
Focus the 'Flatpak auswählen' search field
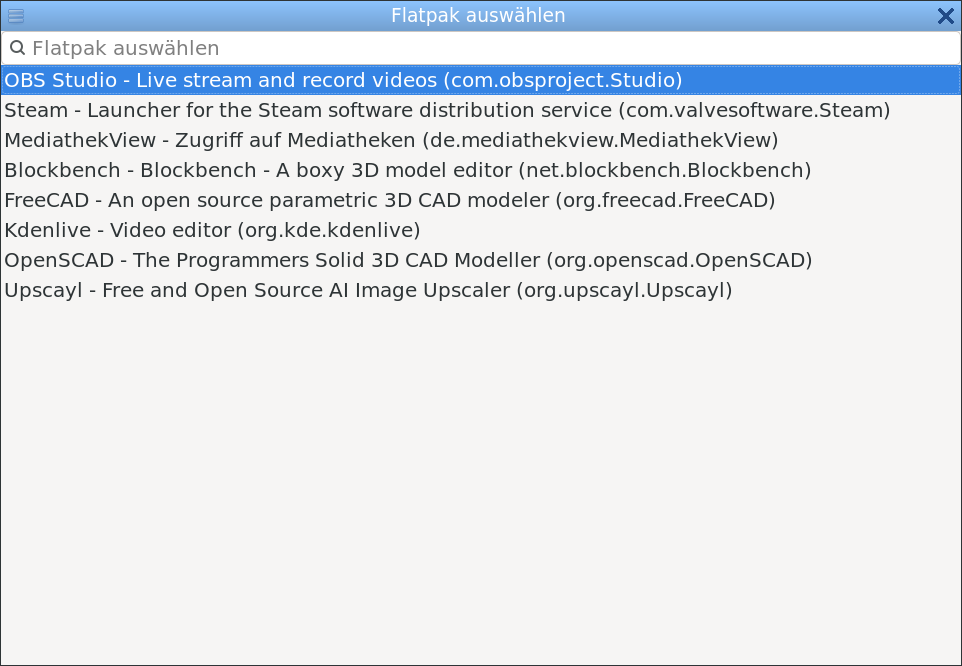[x=480, y=48]
